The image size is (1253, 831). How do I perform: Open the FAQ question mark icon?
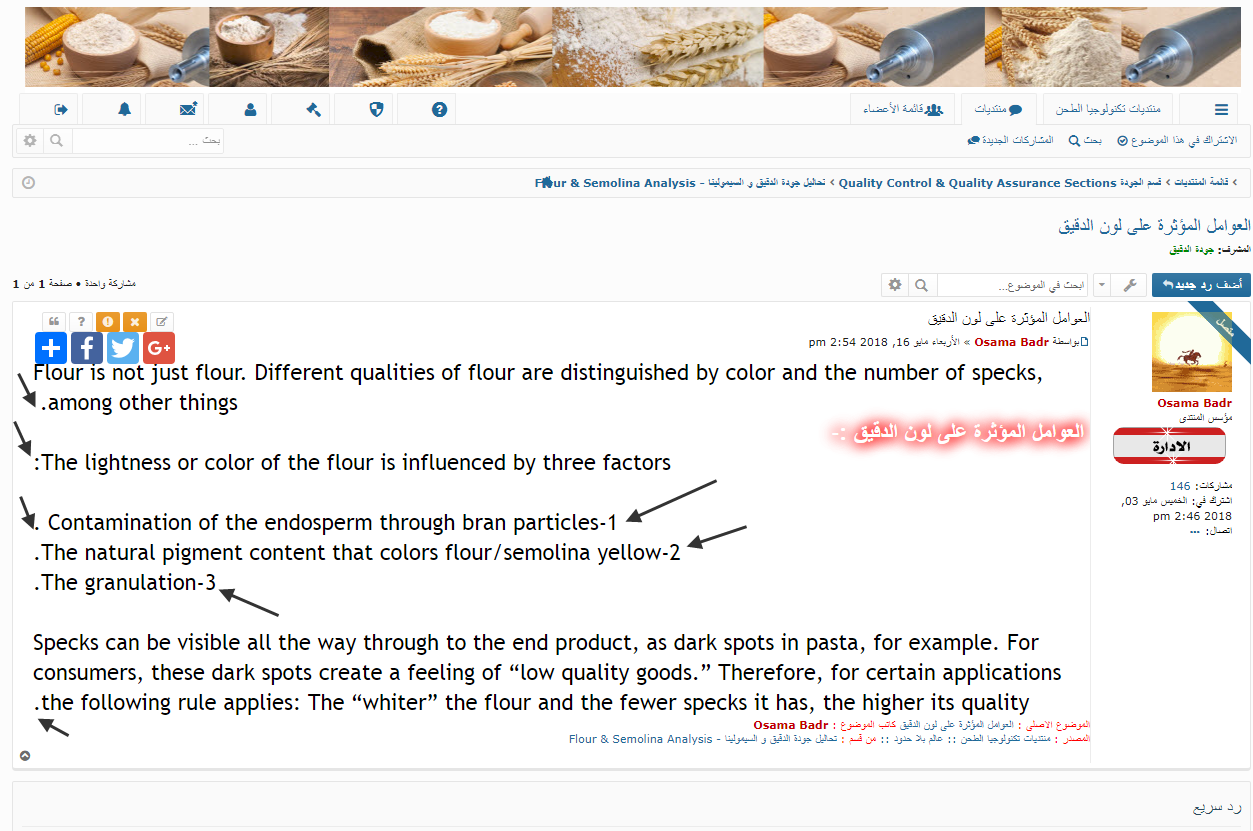coord(439,109)
